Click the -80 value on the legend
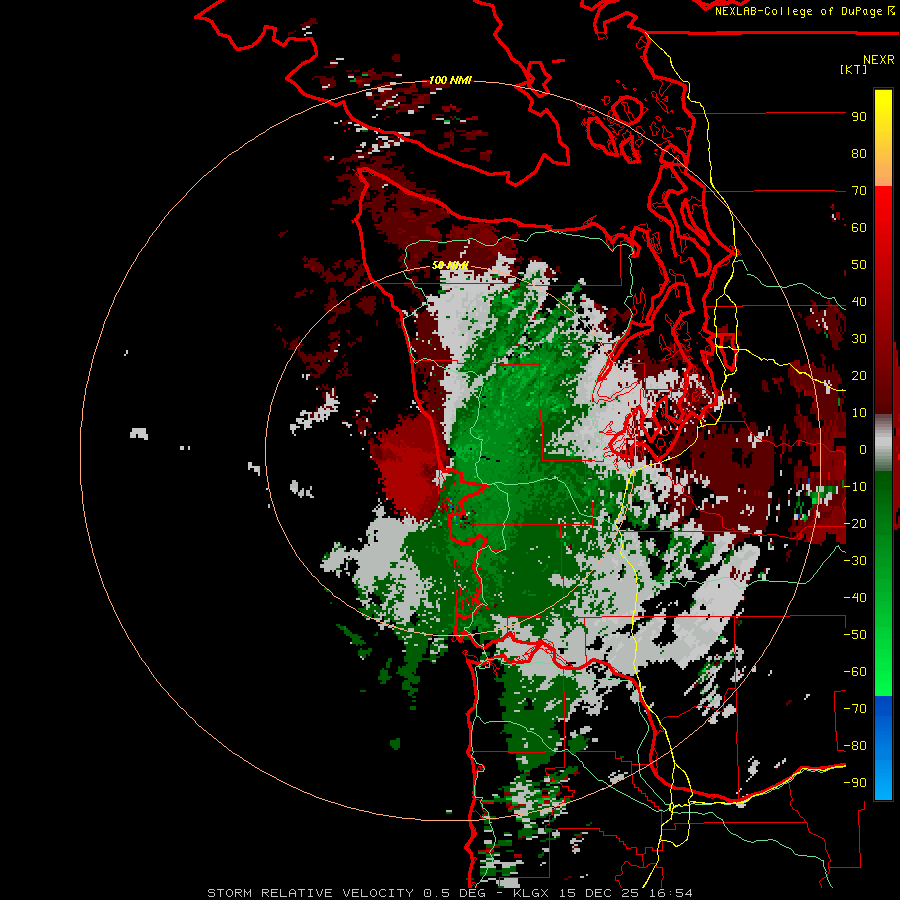The height and width of the screenshot is (900, 900). (x=855, y=746)
